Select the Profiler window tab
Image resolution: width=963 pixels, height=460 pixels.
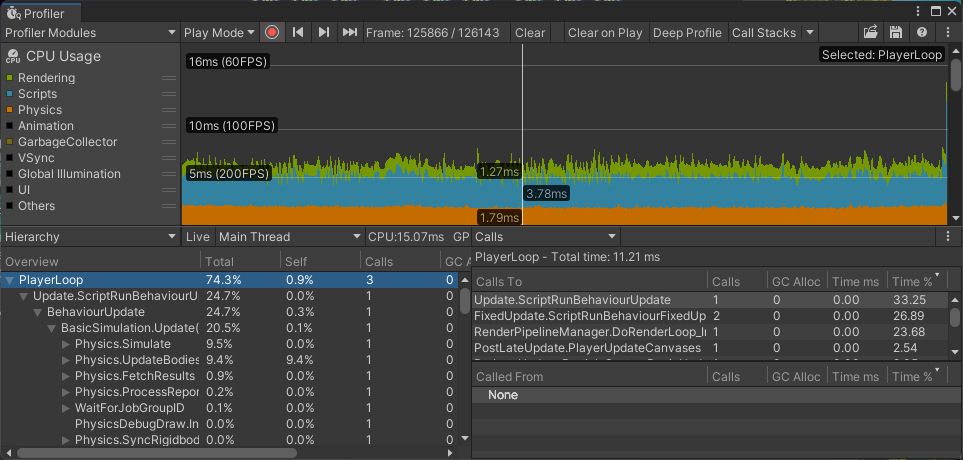[40, 14]
